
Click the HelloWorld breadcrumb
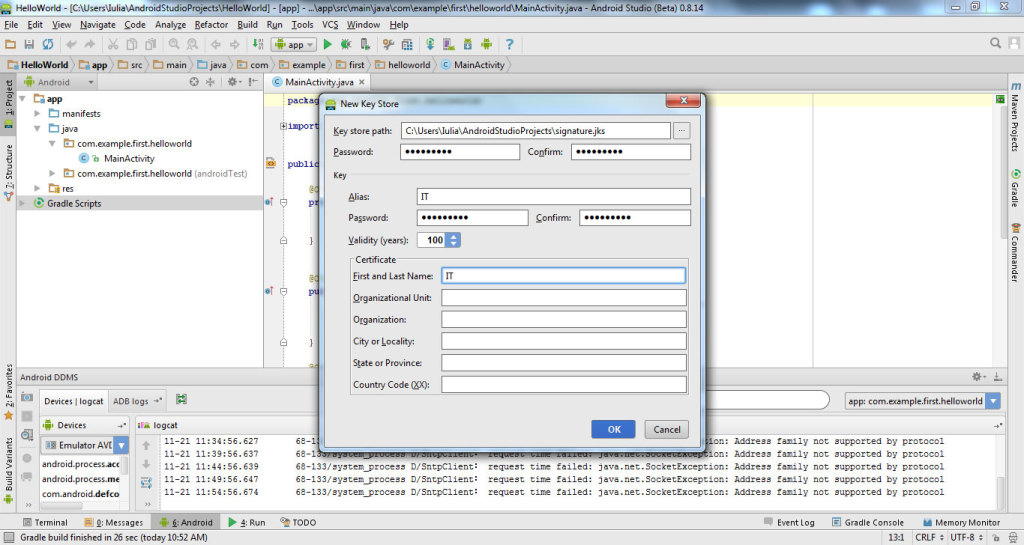[x=38, y=65]
